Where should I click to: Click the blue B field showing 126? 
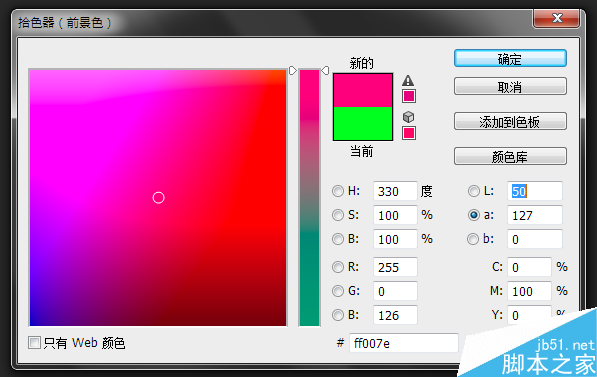coord(395,315)
